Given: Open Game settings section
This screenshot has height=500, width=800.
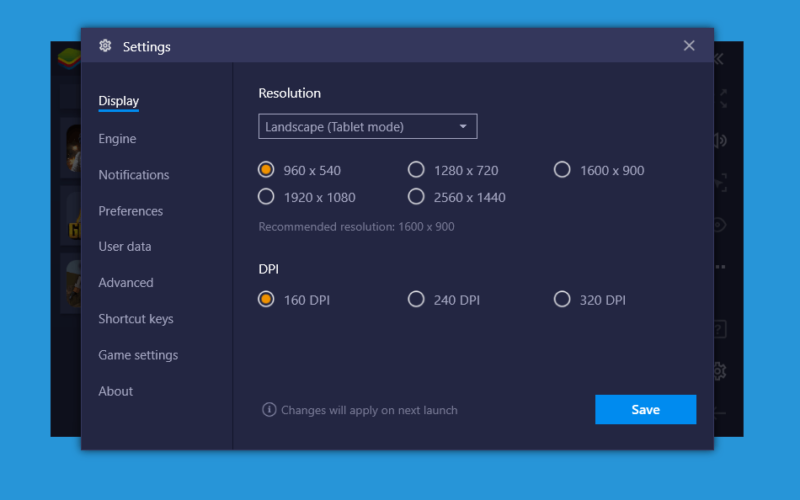Looking at the screenshot, I should point(138,355).
